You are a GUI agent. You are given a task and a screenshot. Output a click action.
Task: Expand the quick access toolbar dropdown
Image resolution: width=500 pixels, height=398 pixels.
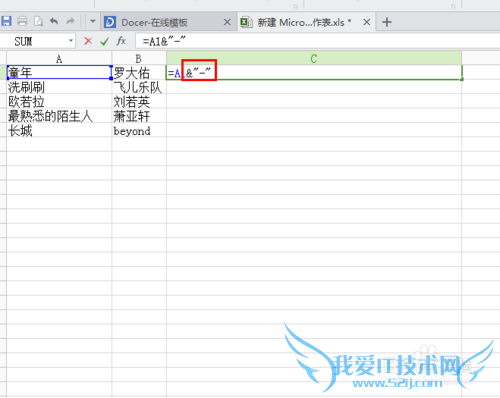[x=93, y=21]
